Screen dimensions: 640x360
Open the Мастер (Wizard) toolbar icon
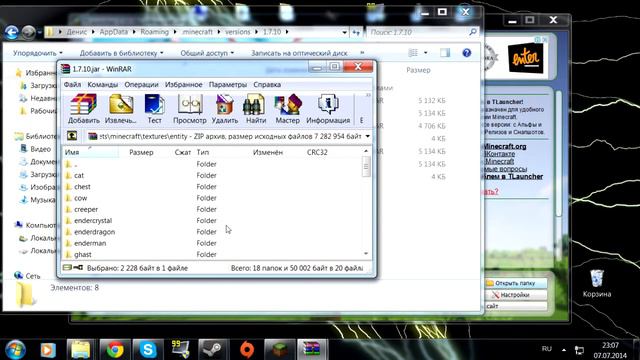287,109
